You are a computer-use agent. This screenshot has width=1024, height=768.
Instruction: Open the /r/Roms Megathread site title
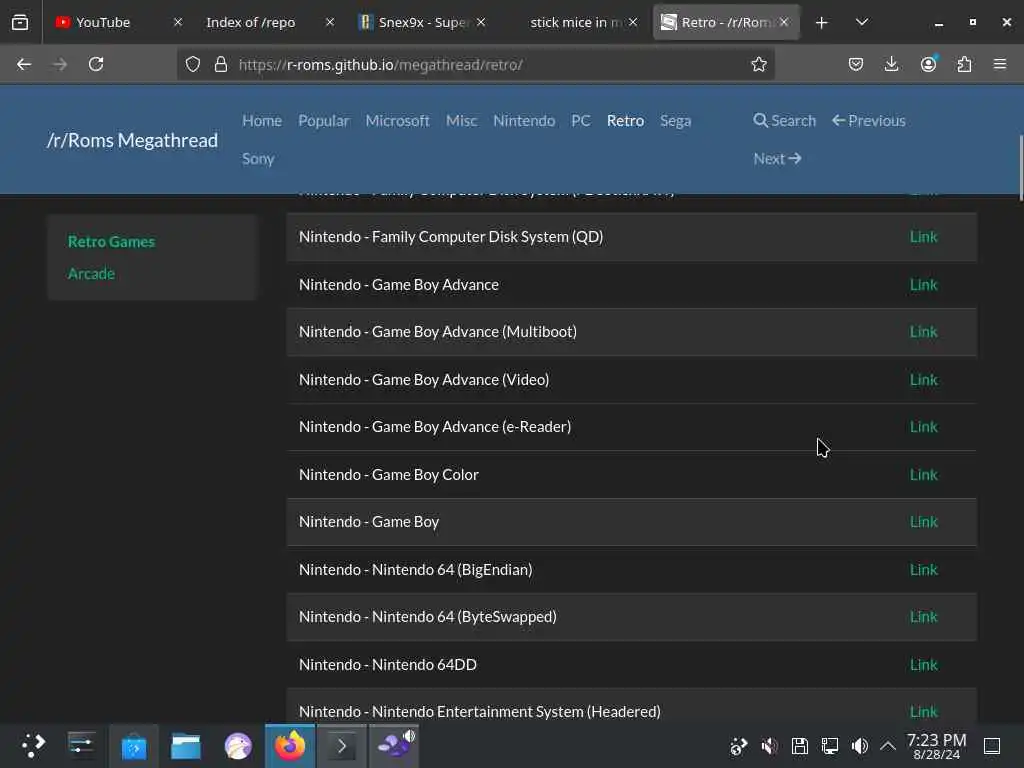[132, 140]
